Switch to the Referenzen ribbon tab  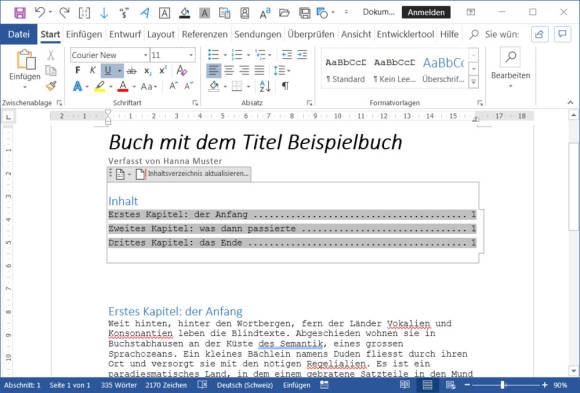(x=205, y=34)
